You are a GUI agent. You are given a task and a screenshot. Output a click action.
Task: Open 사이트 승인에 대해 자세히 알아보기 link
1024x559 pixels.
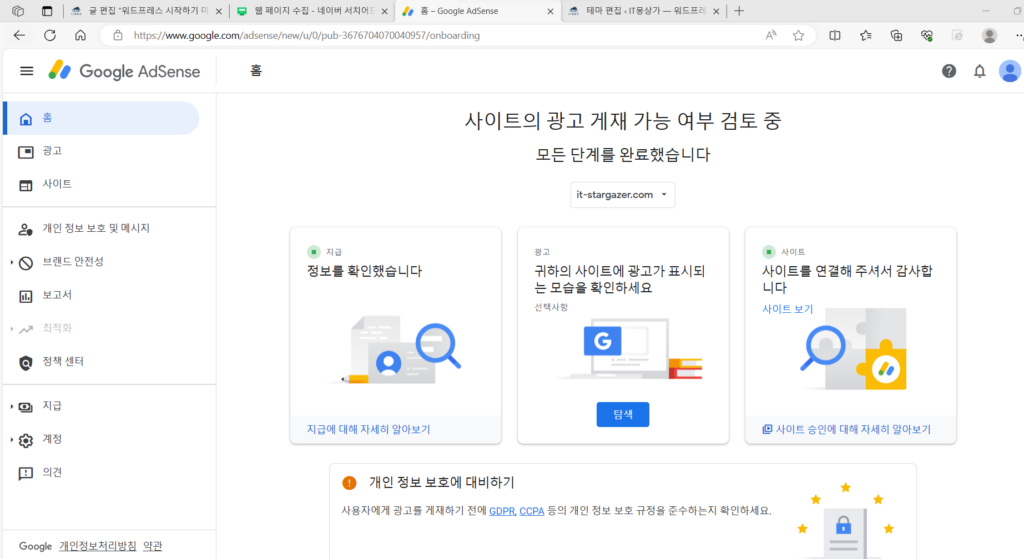[x=846, y=430]
